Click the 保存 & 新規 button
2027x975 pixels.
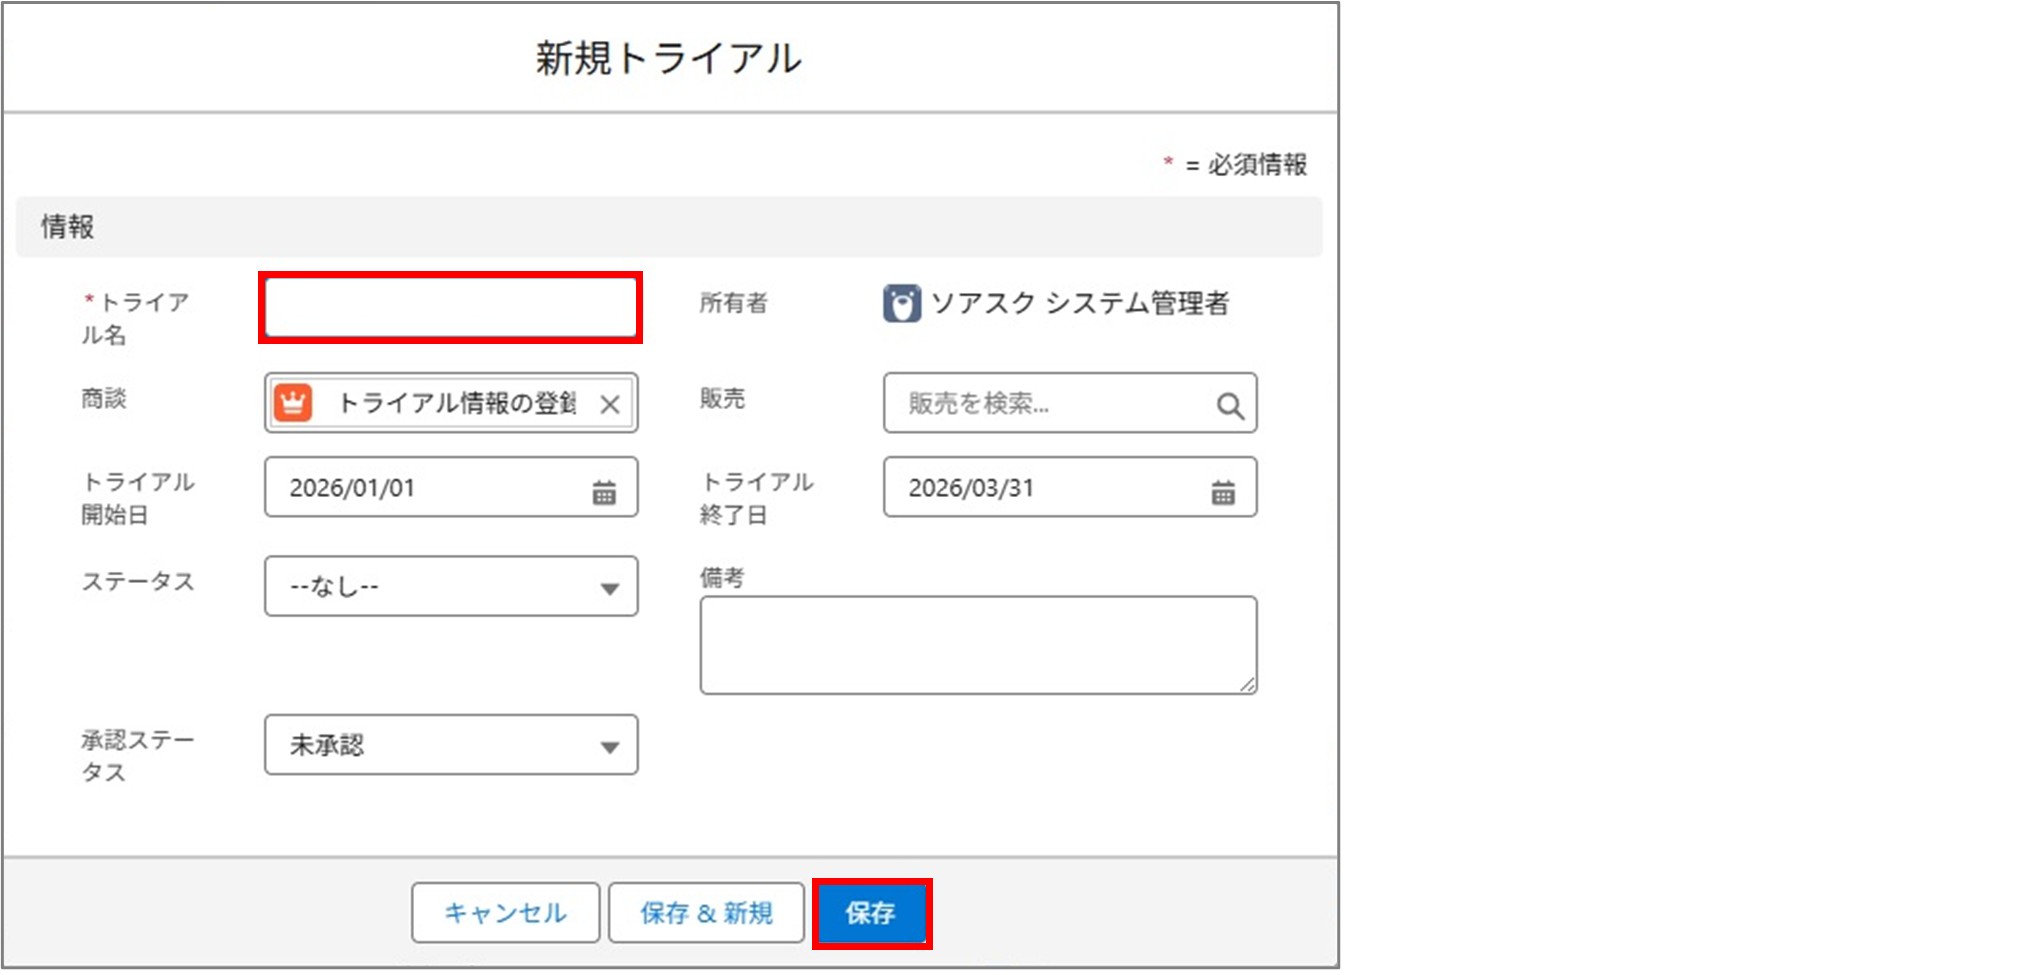[x=706, y=912]
